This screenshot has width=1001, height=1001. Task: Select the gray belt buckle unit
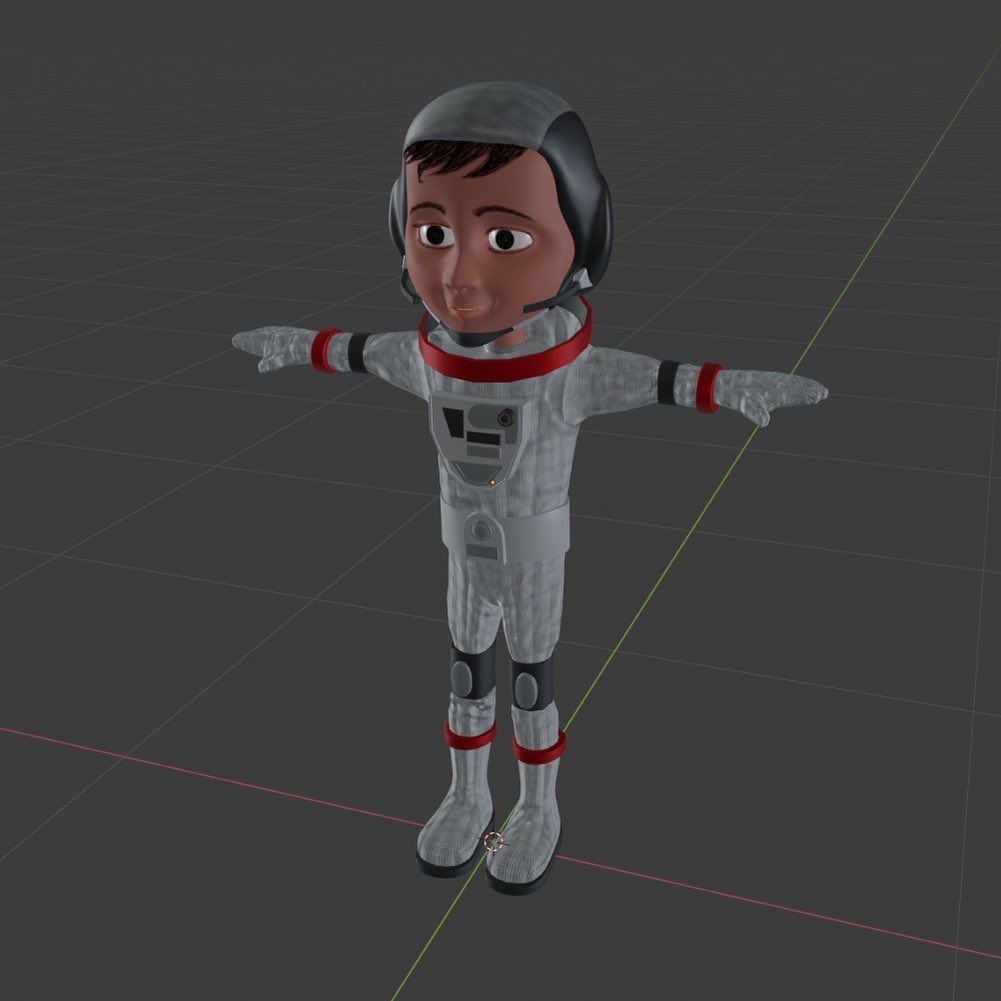(482, 536)
